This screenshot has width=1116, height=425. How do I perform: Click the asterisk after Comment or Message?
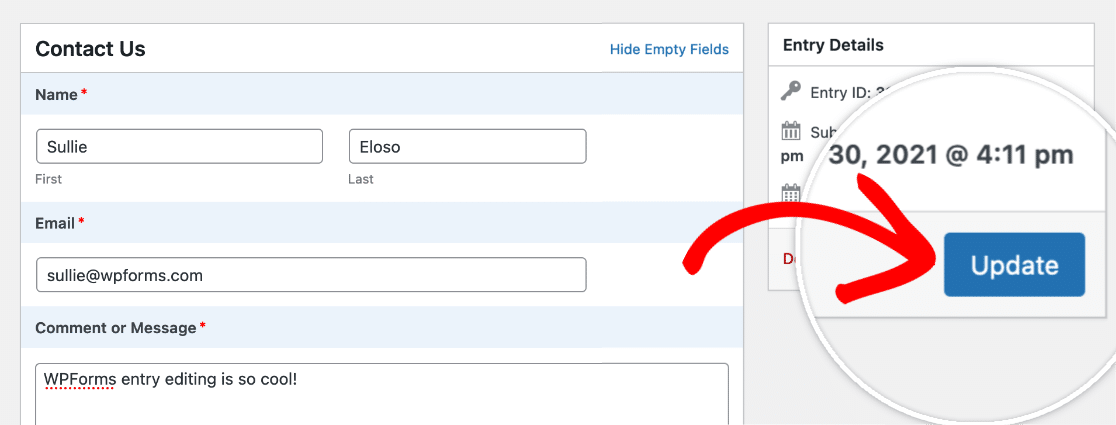(x=203, y=327)
